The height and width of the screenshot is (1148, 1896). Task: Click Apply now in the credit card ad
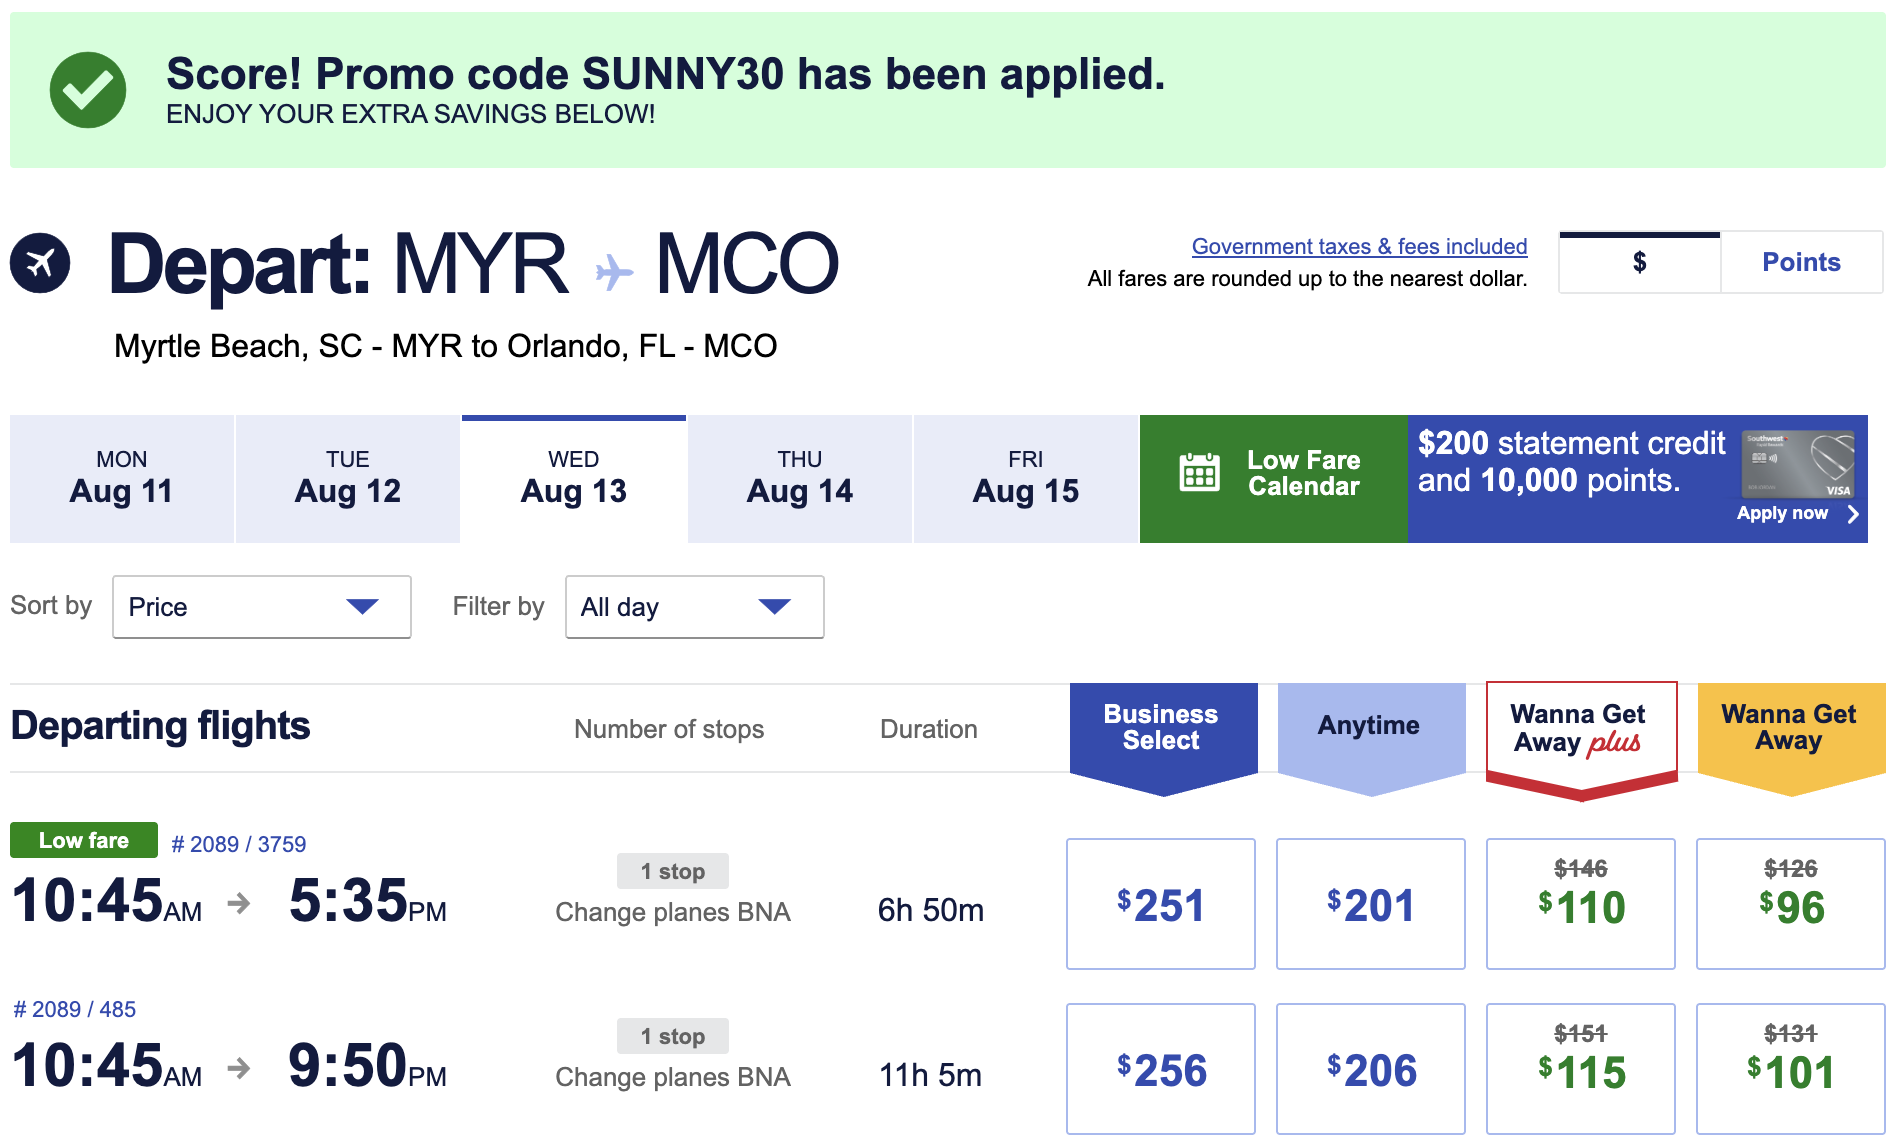pyautogui.click(x=1782, y=513)
